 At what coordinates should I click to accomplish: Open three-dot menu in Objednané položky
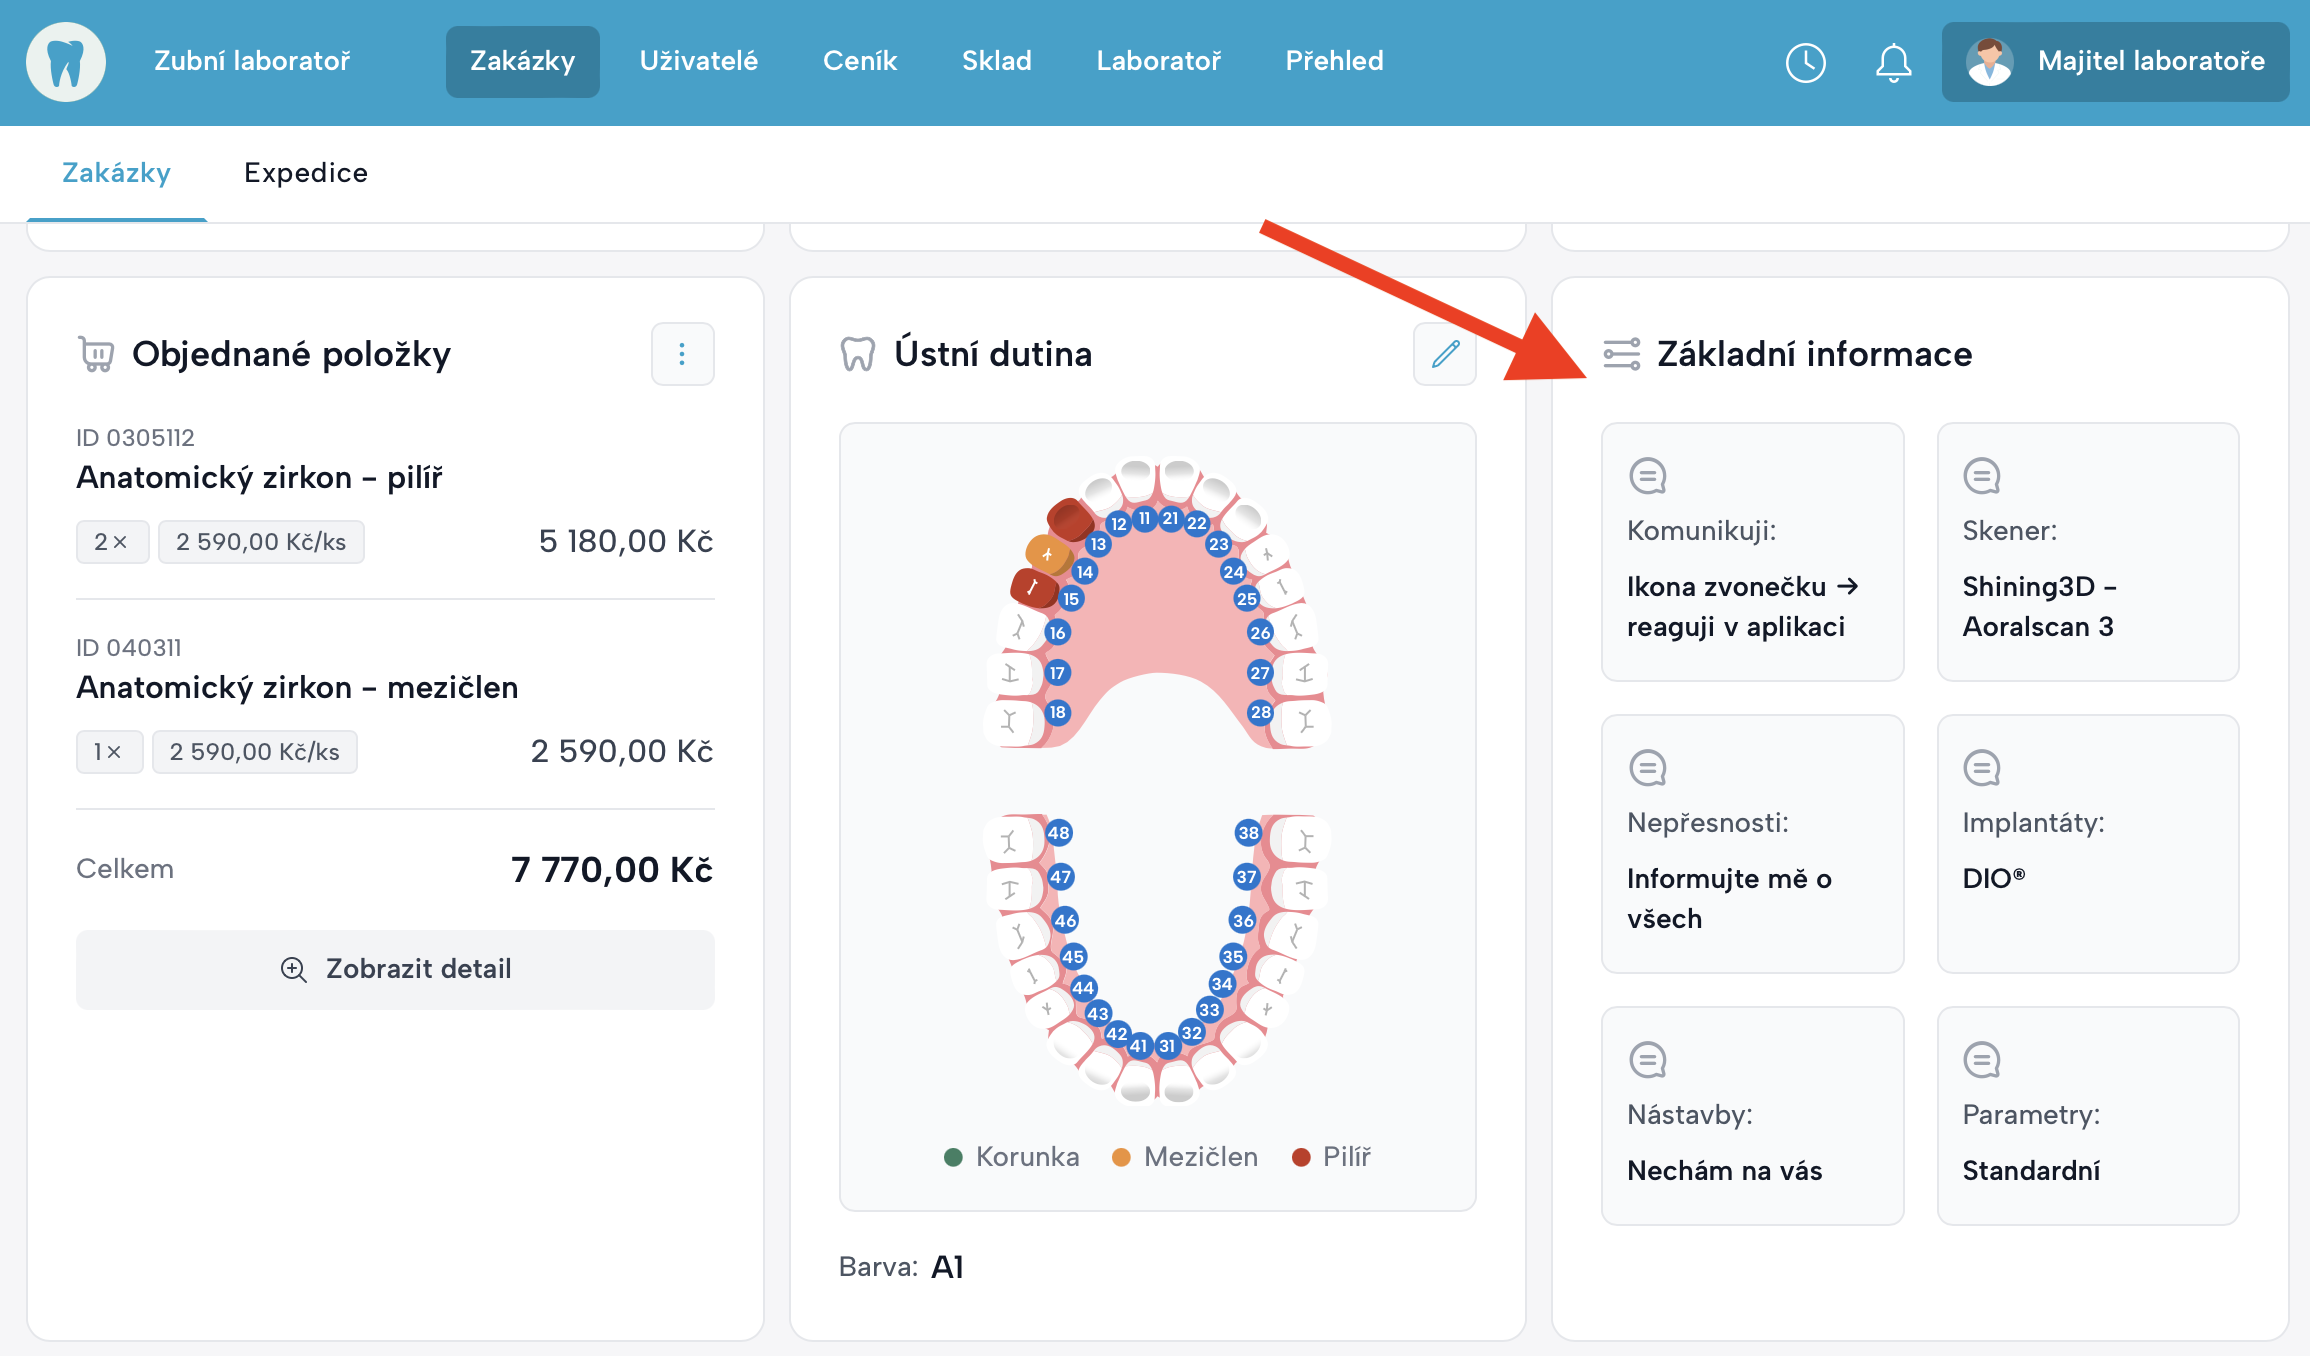[x=682, y=354]
